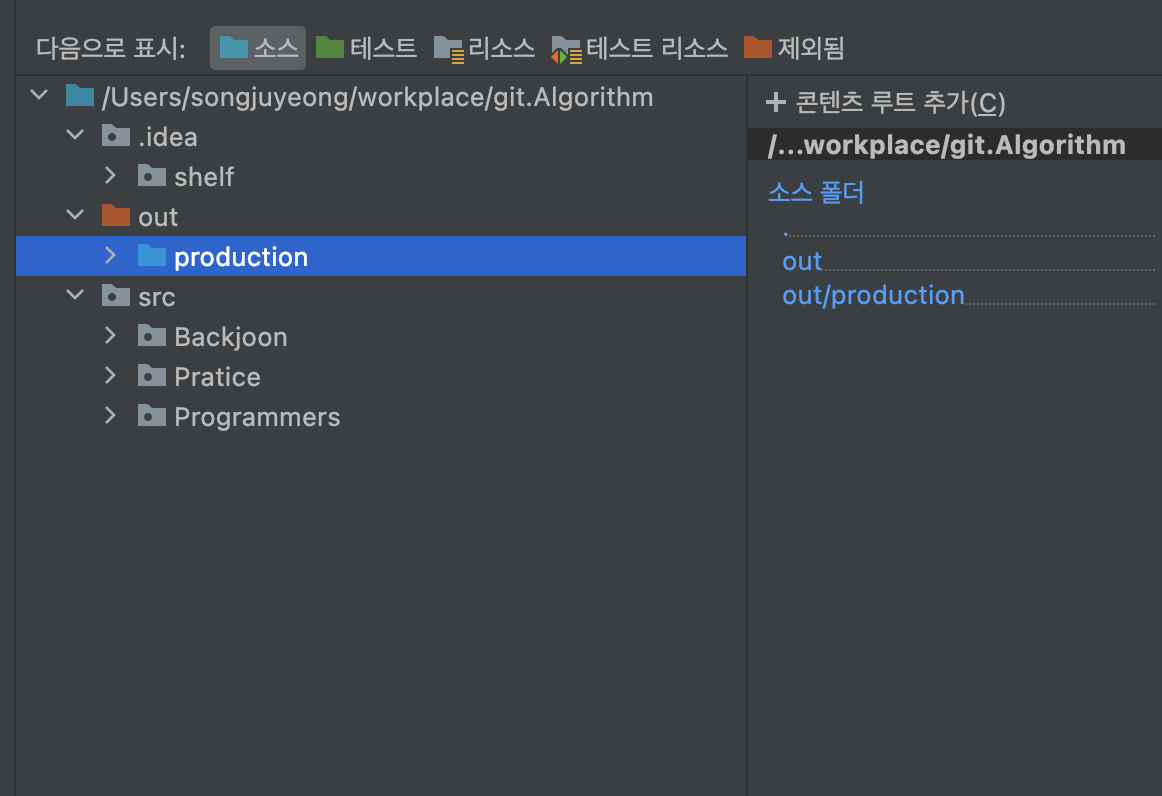Collapse the git.Algorithm root chevron

click(x=39, y=95)
